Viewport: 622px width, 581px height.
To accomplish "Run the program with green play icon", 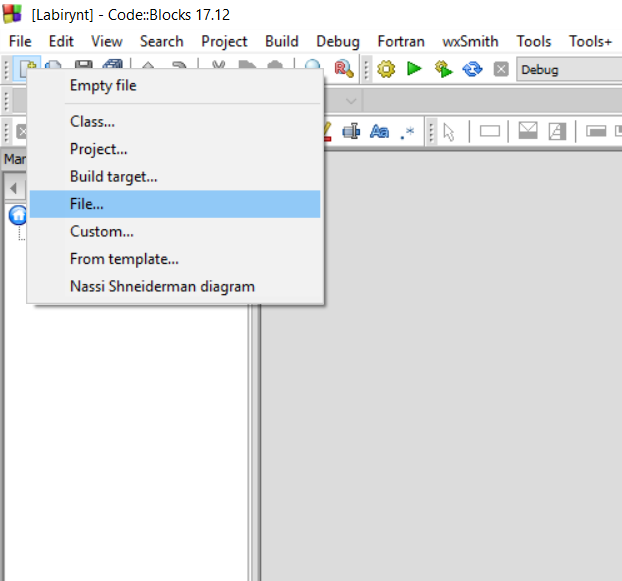I will [x=414, y=69].
